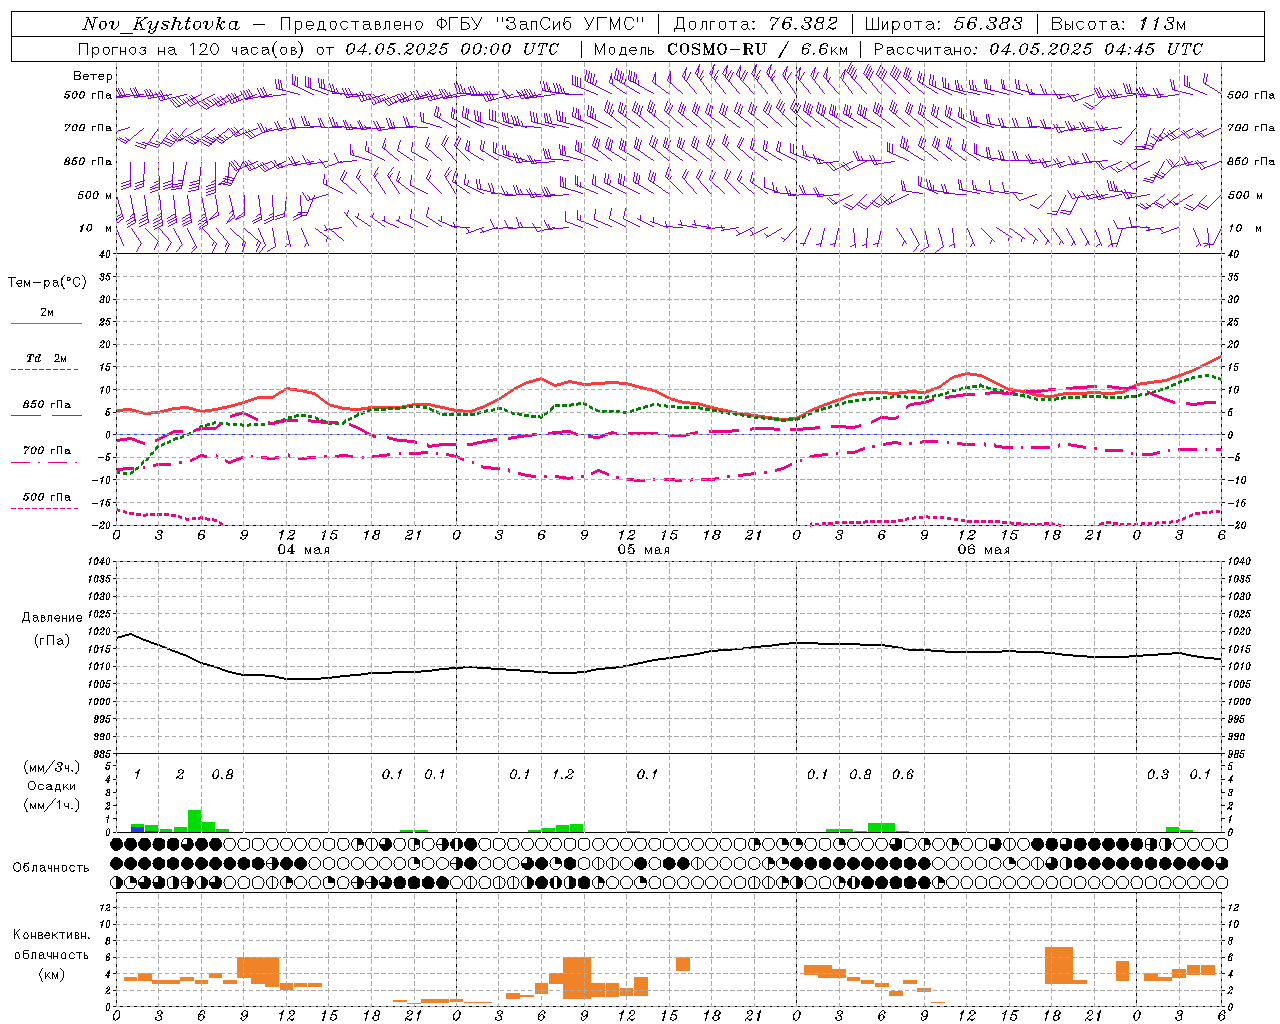Click the provider text ФГБУ "ЗапСиб УГМС"
The height and width of the screenshot is (1024, 1280).
pyautogui.click(x=541, y=24)
